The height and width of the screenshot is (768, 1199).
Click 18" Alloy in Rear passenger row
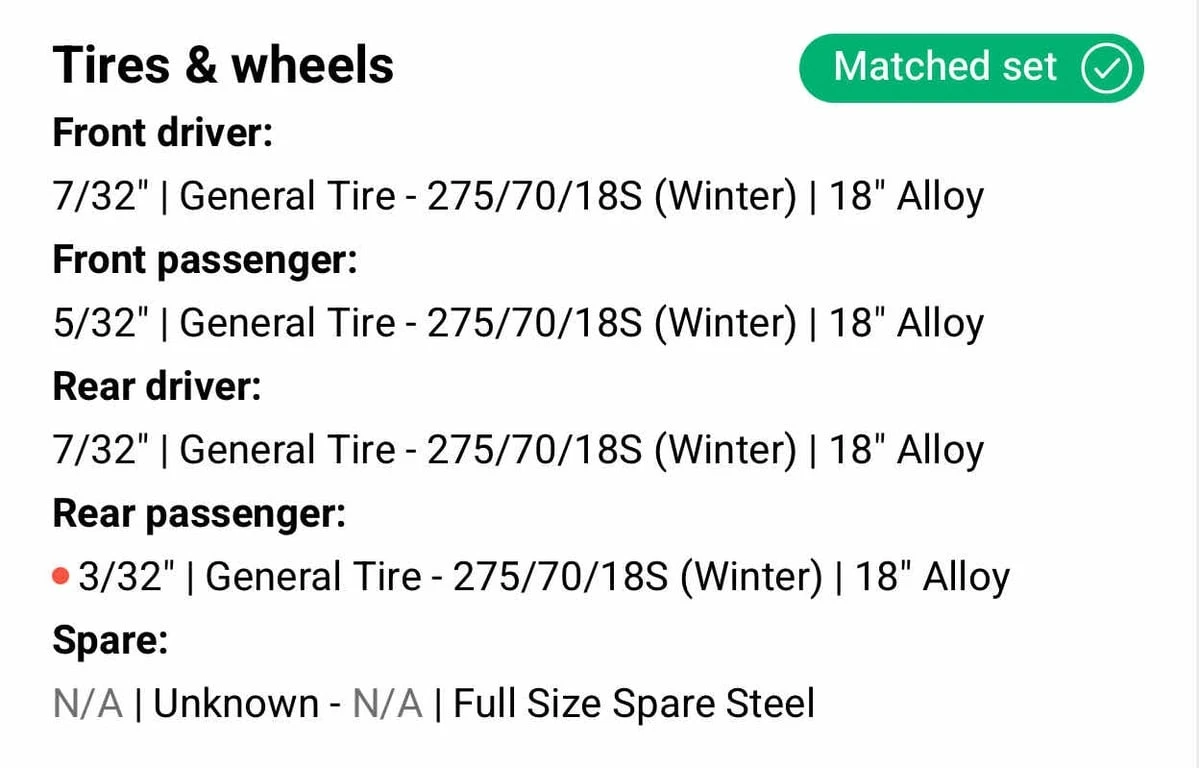coord(932,577)
